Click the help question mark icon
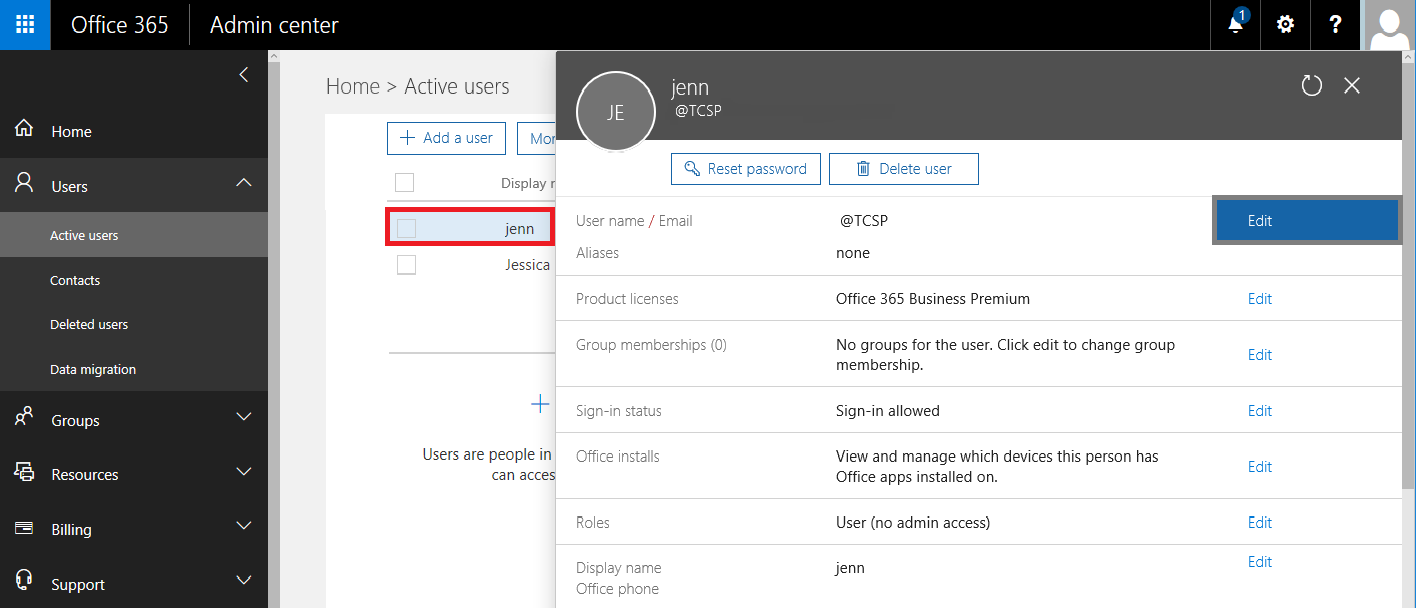This screenshot has width=1416, height=608. [x=1335, y=25]
